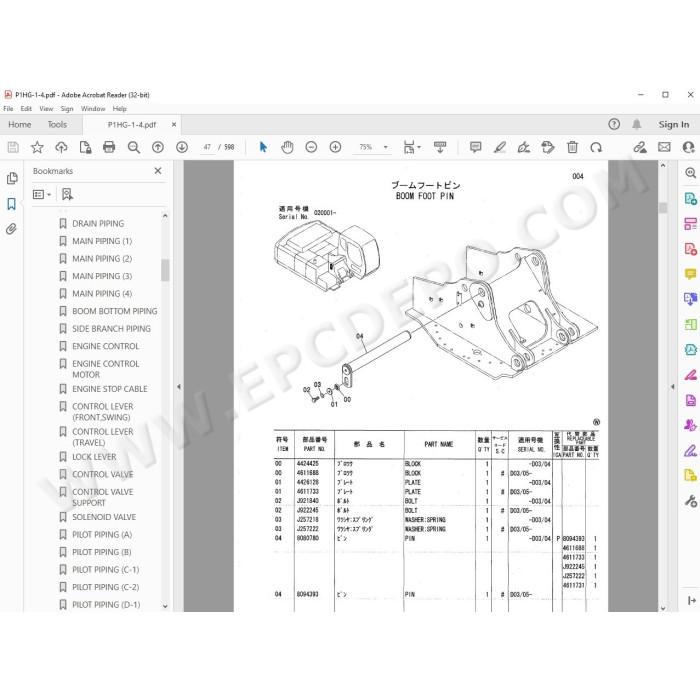The image size is (700, 700).
Task: Open Fill and Sign tool in right pane
Action: pyautogui.click(x=690, y=450)
